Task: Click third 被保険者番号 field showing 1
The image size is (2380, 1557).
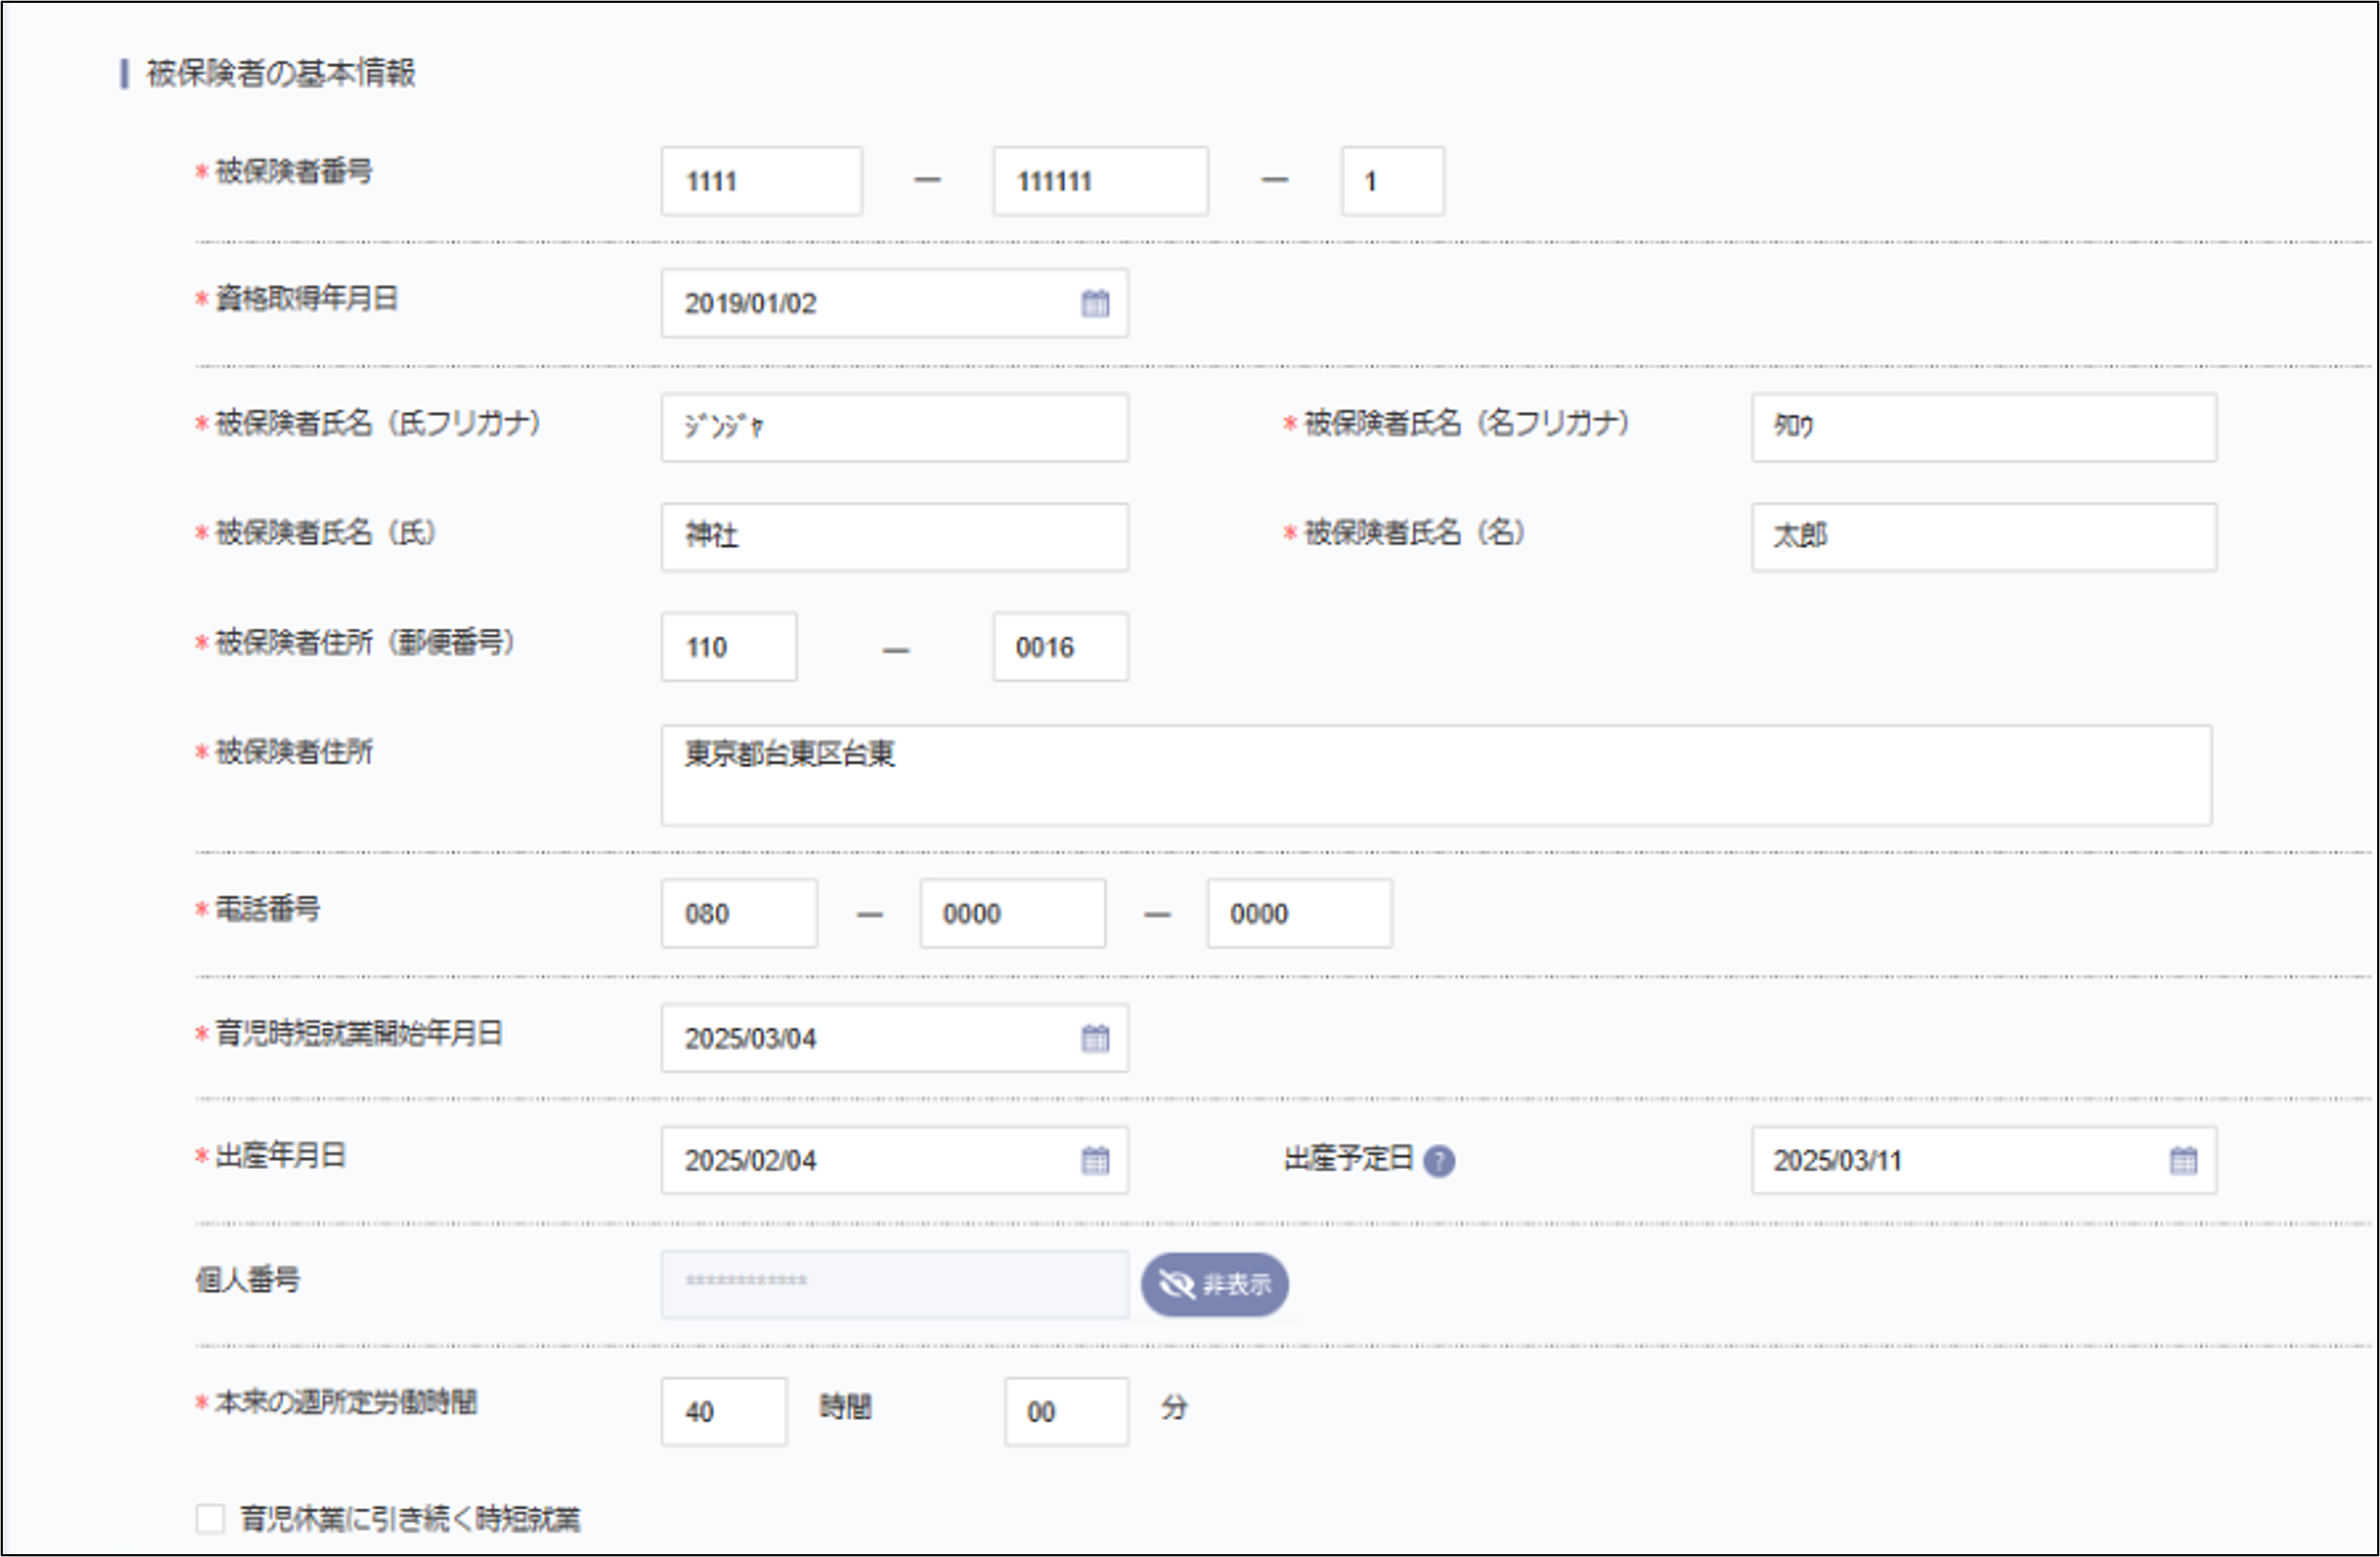Action: (1392, 181)
